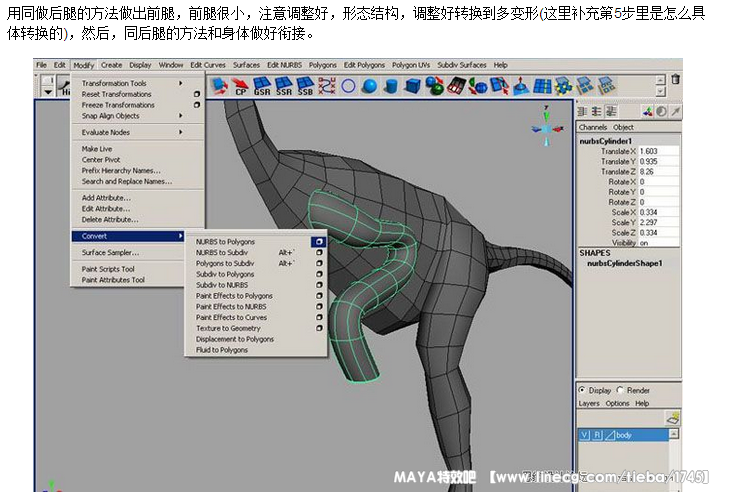Click the cone with red arrow shelf icon
Image resolution: width=743 pixels, height=494 pixels.
tap(521, 86)
